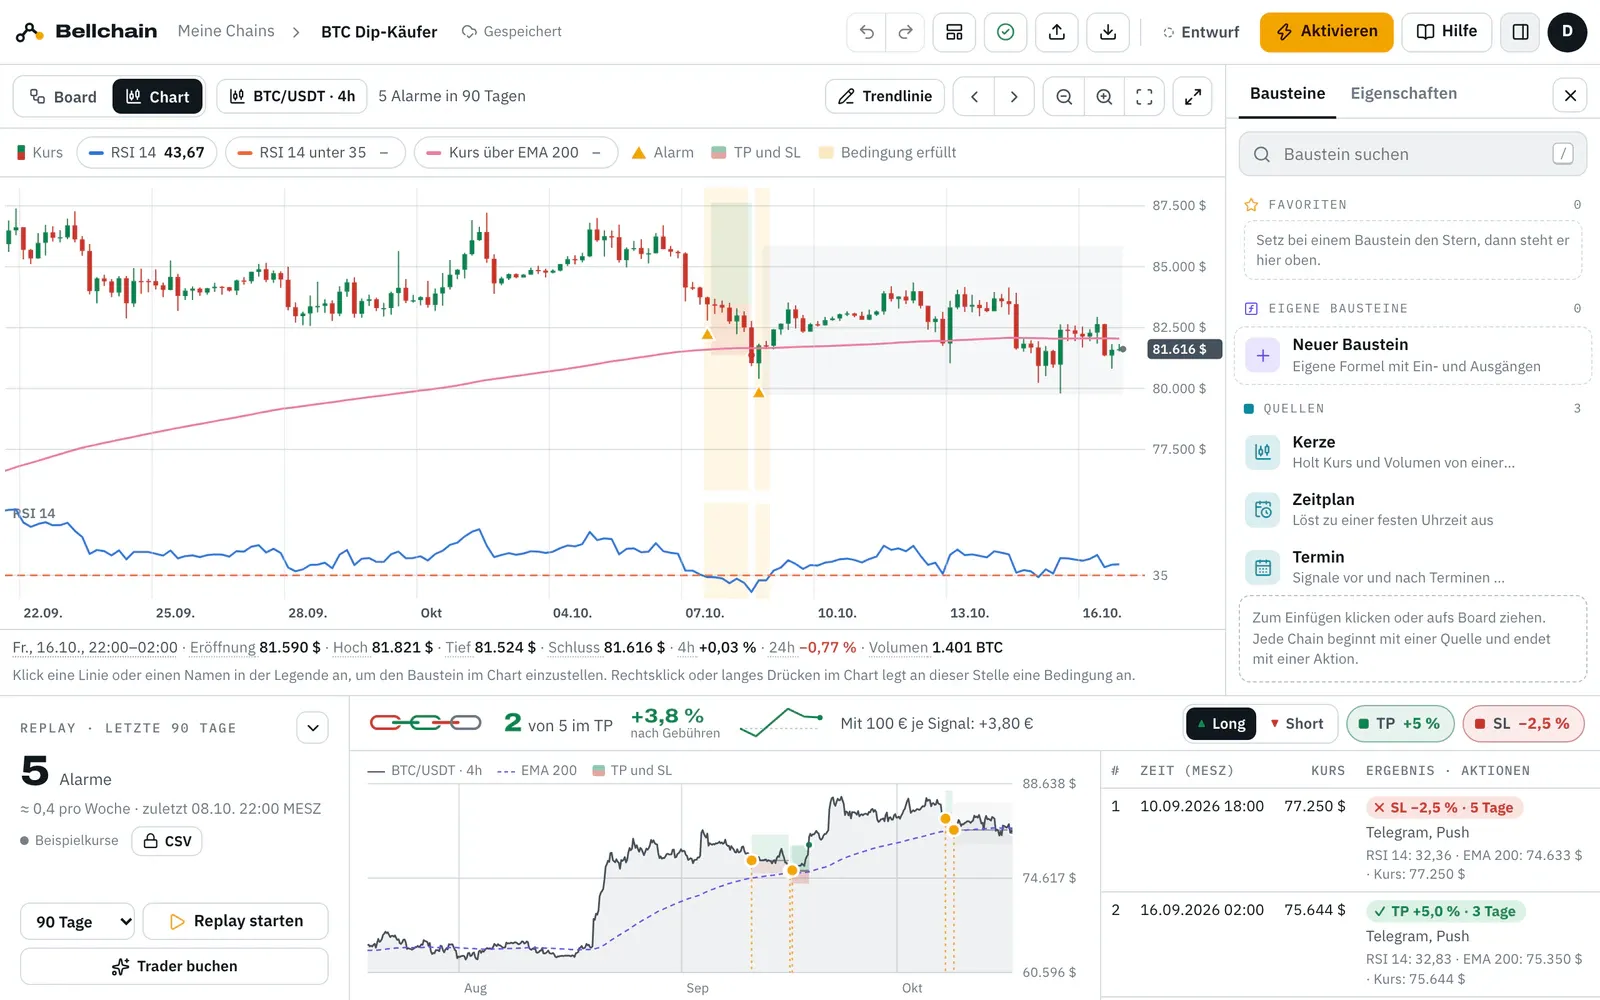Toggle the side panel layout icon
This screenshot has height=1000, width=1600.
[1520, 32]
